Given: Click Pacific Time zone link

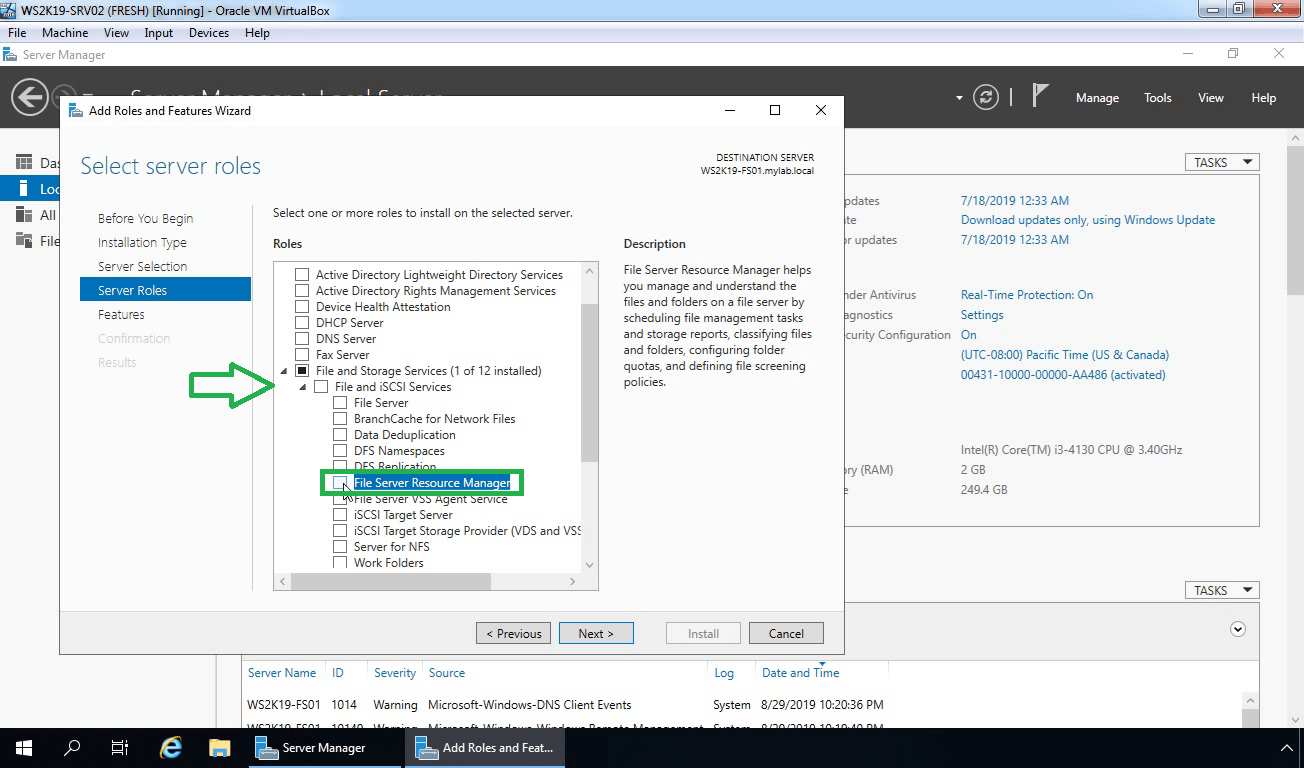Looking at the screenshot, I should (x=1065, y=355).
